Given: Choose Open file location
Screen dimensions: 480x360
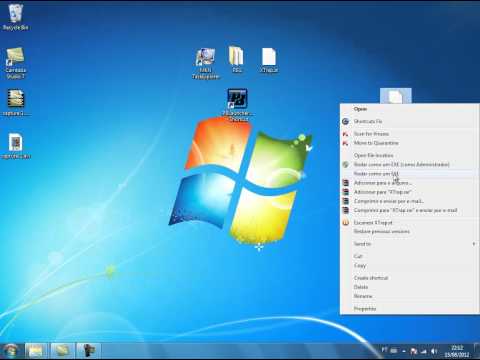Looking at the screenshot, I should pos(409,155).
